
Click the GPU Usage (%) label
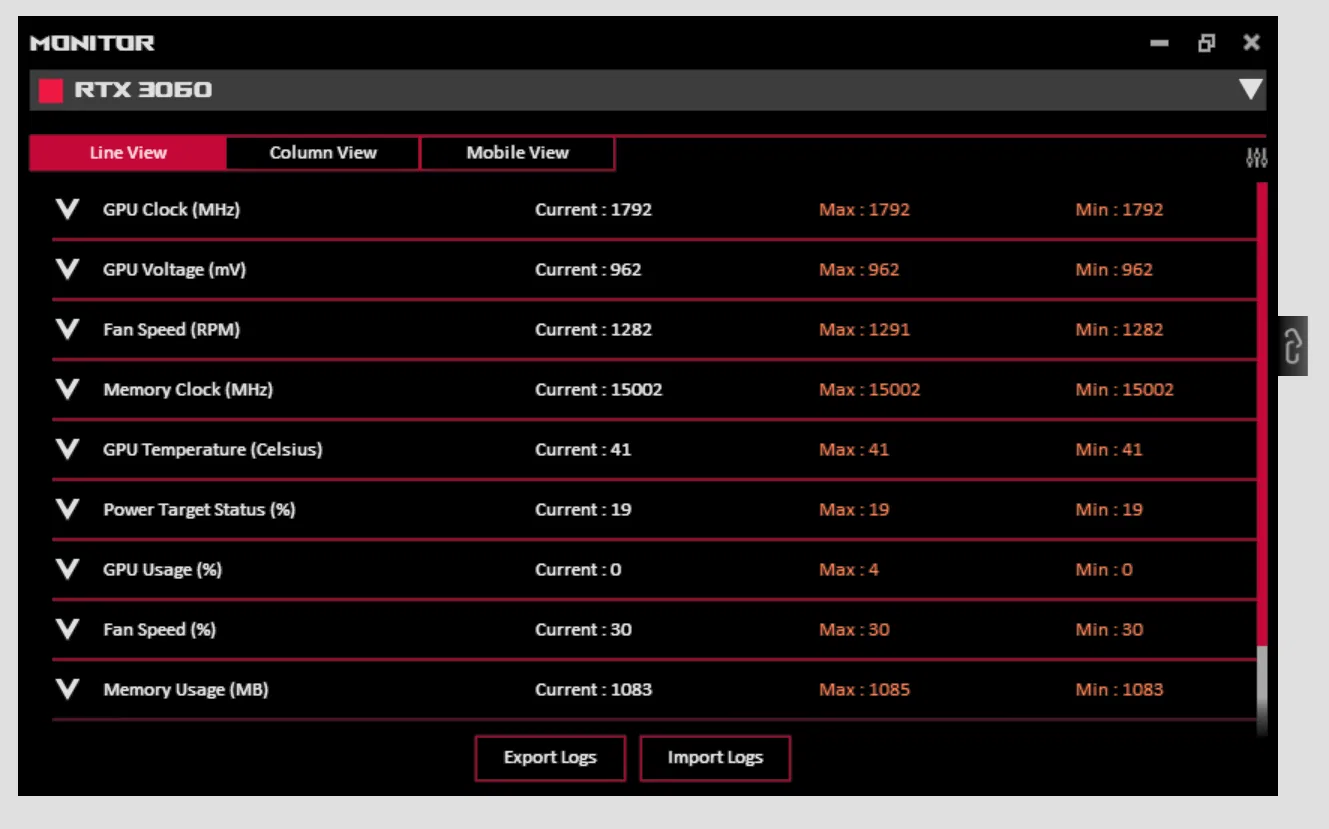(162, 570)
